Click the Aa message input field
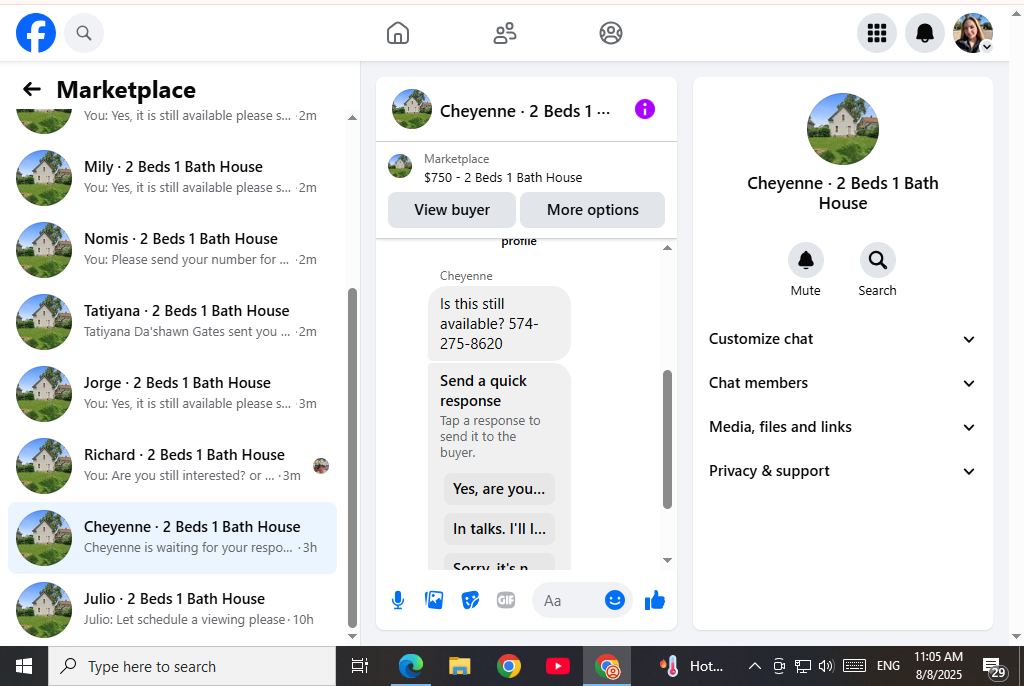This screenshot has width=1024, height=686. [x=566, y=600]
